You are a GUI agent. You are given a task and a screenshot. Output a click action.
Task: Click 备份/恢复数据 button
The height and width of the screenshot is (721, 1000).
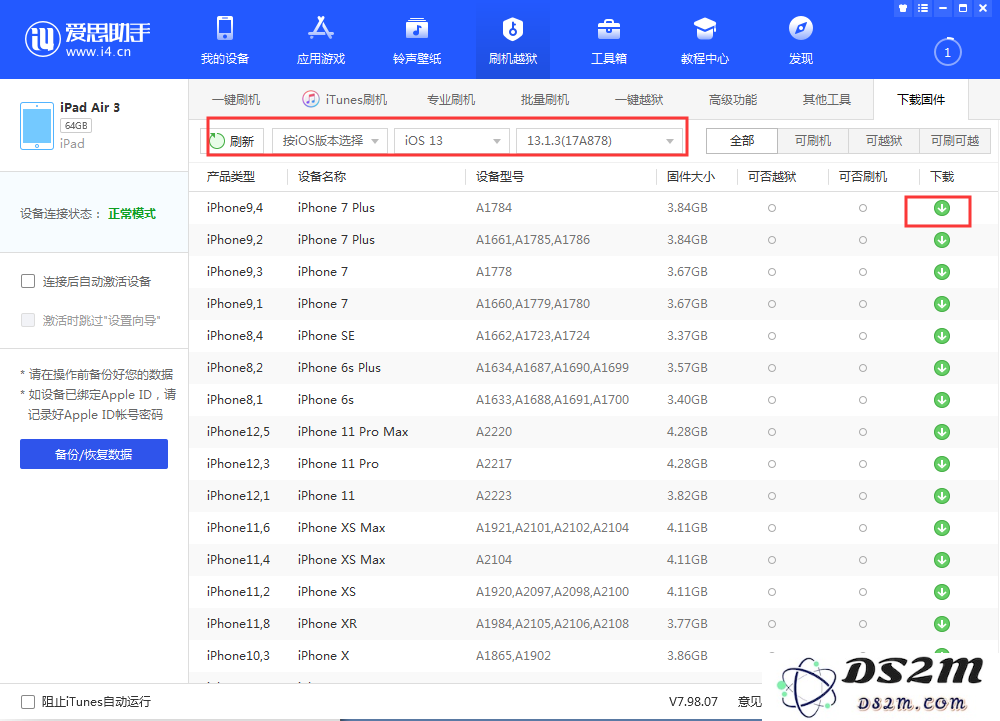tap(94, 454)
